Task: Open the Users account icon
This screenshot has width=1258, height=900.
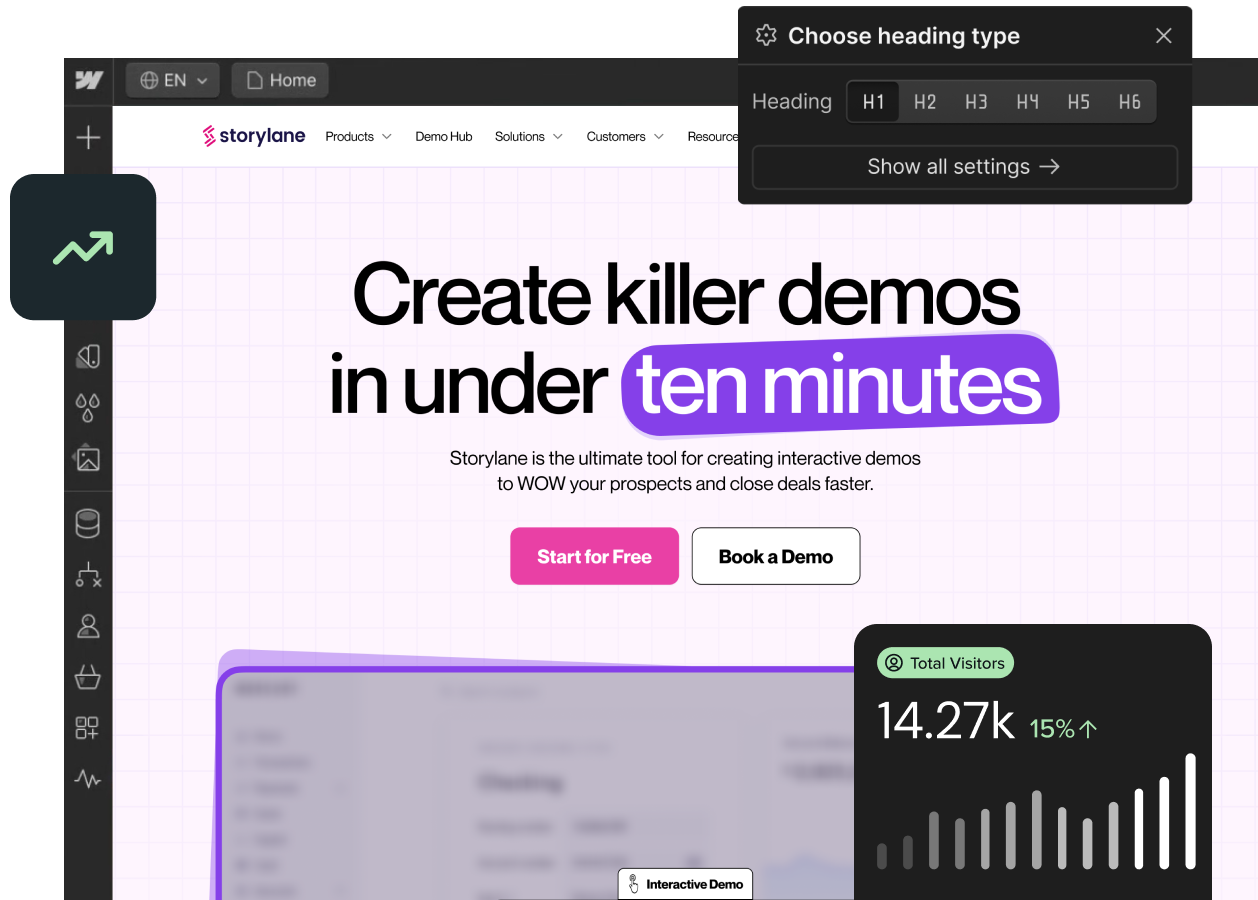Action: [x=88, y=626]
